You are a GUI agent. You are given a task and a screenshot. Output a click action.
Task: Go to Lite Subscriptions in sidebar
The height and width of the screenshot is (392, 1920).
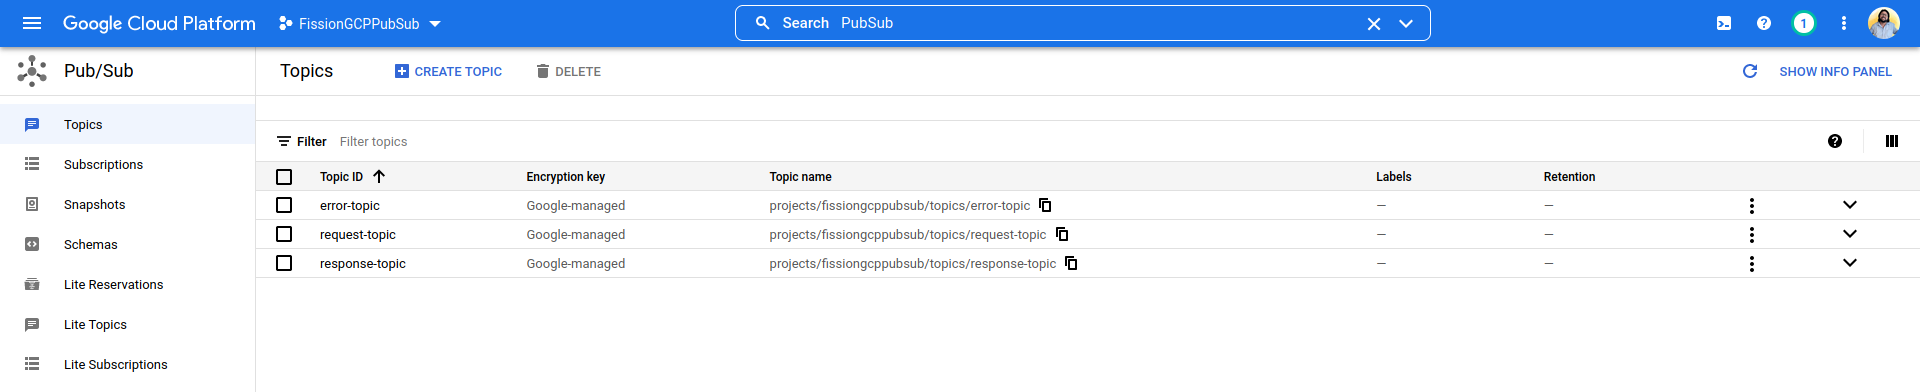127,364
